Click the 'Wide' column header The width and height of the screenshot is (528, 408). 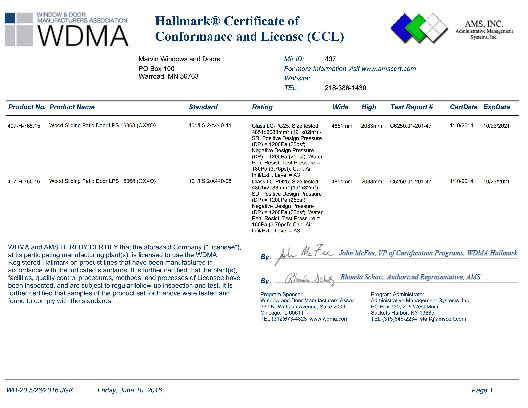(x=340, y=107)
